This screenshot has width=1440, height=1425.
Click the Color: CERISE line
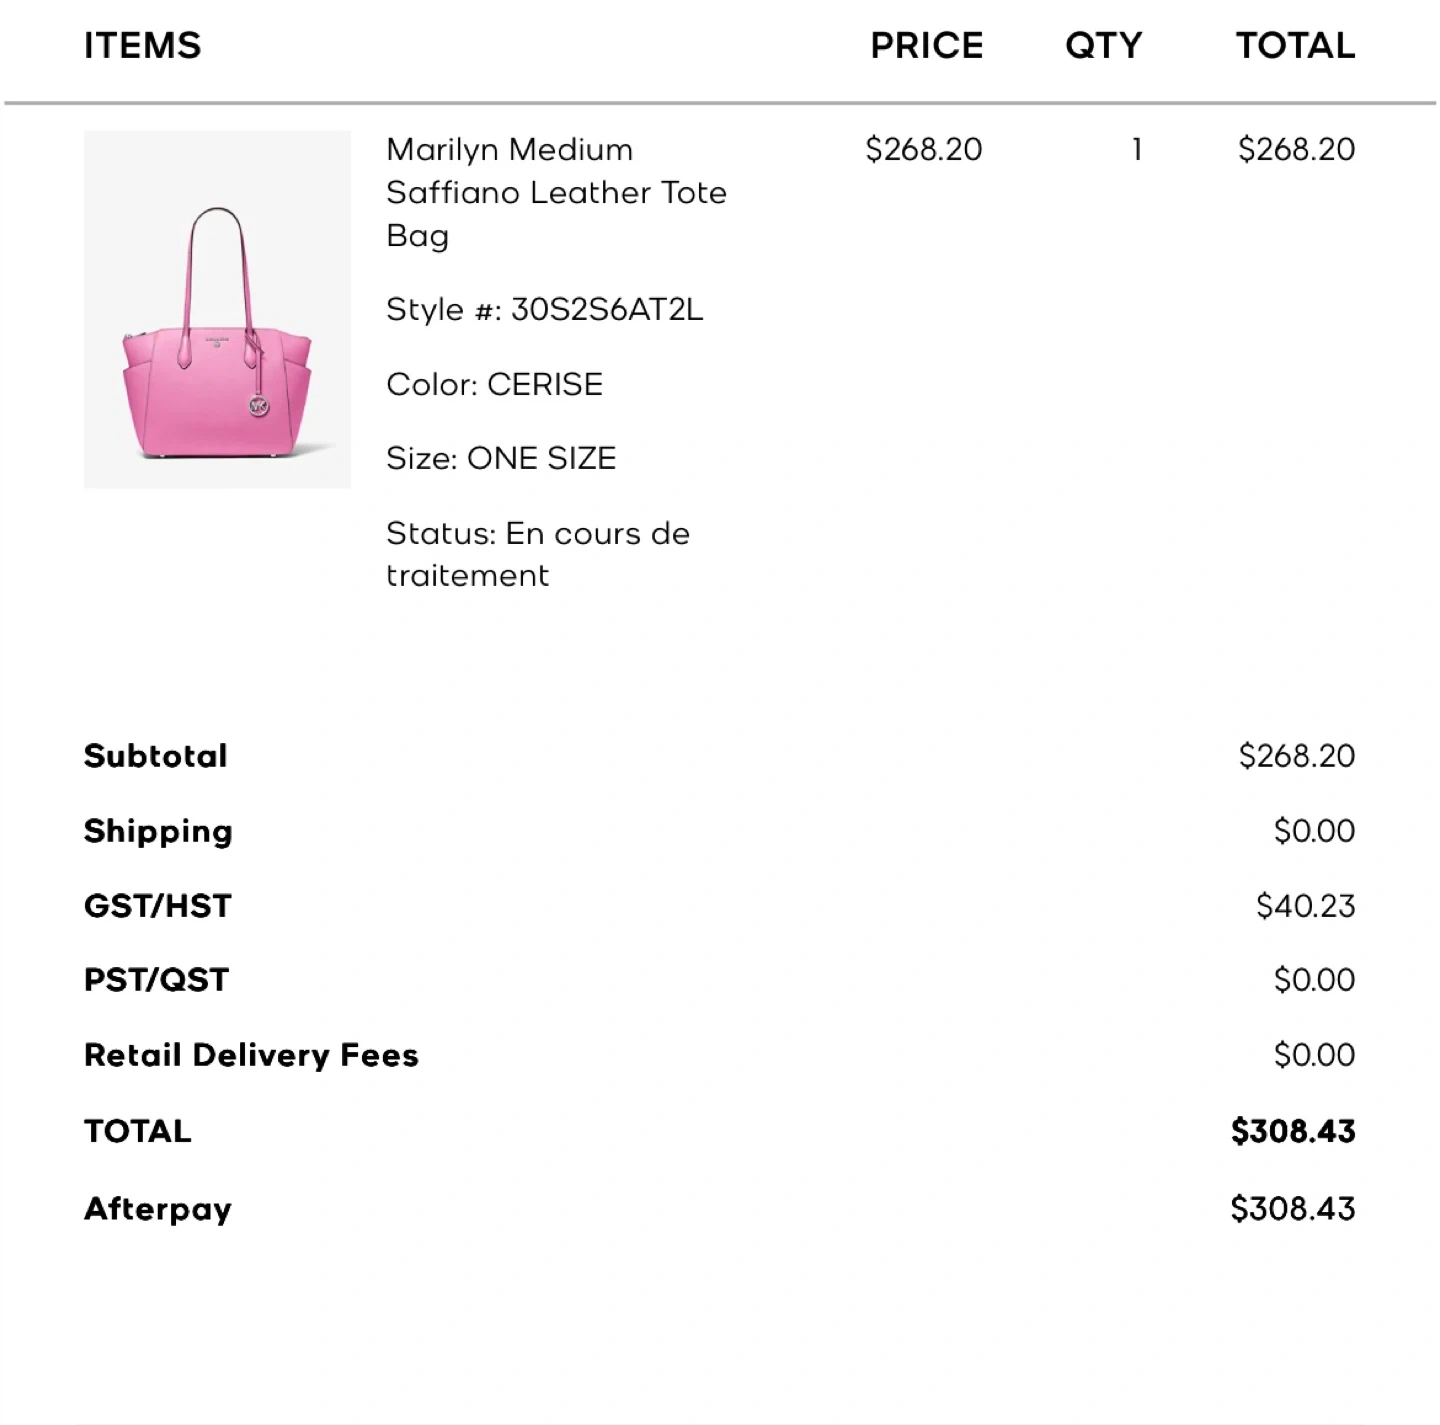494,385
